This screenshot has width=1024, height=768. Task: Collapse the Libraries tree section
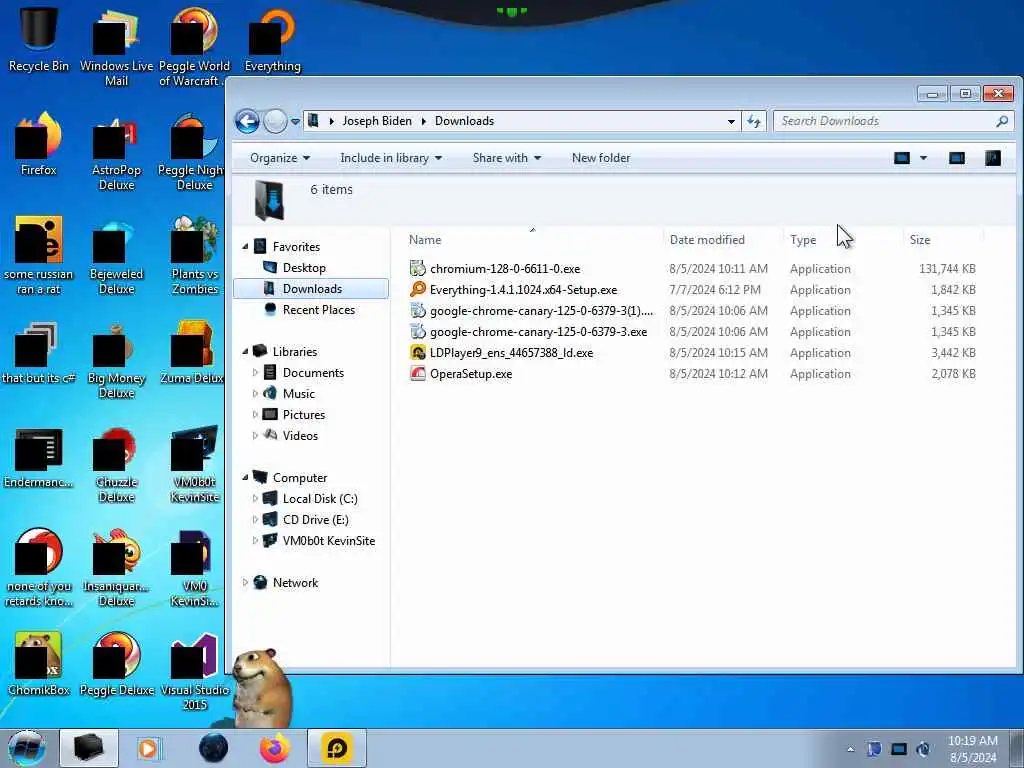point(246,351)
